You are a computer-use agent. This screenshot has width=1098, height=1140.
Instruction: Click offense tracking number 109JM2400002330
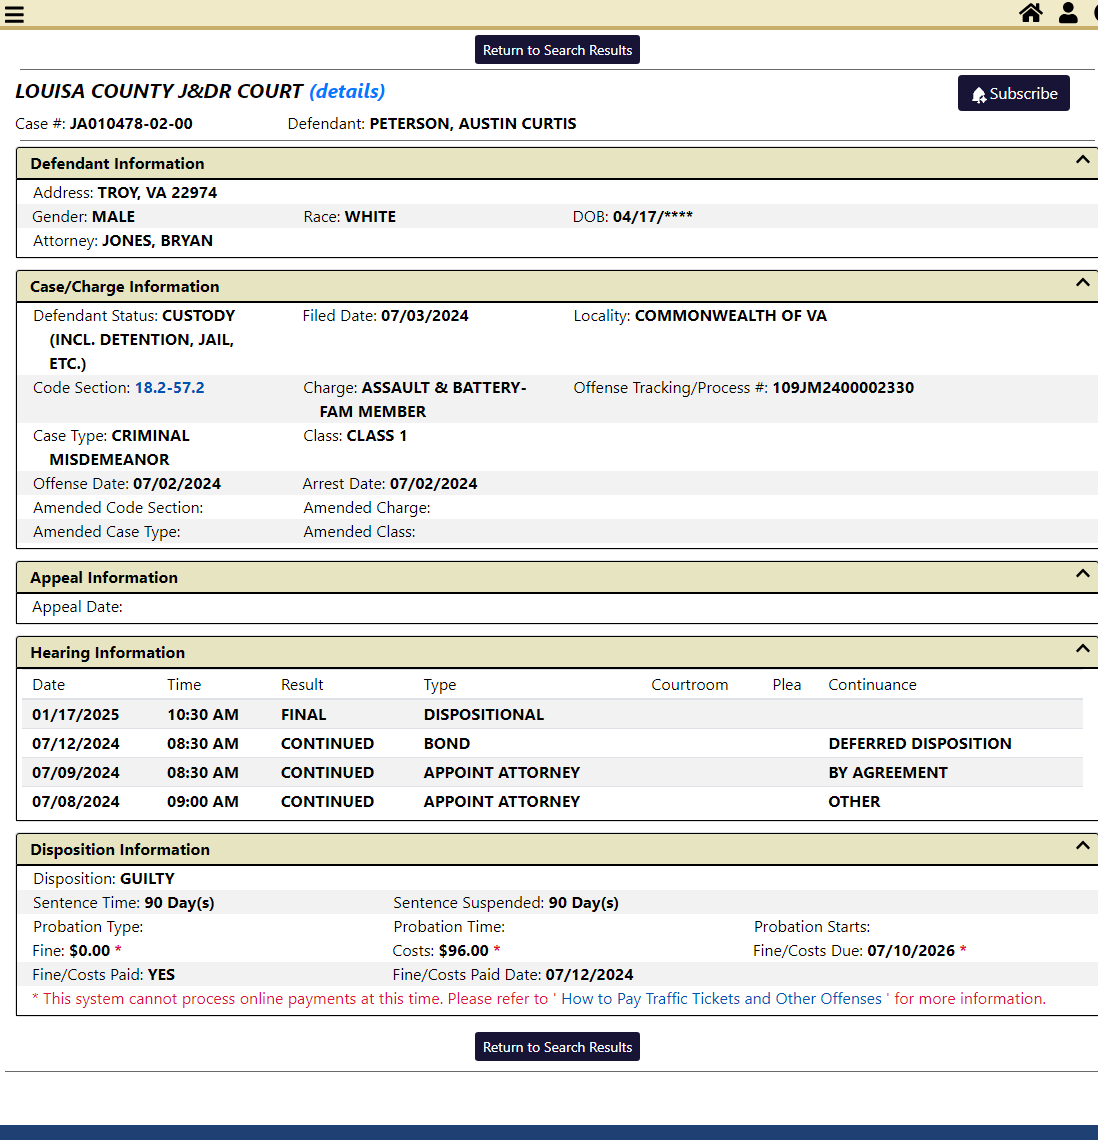tap(843, 388)
